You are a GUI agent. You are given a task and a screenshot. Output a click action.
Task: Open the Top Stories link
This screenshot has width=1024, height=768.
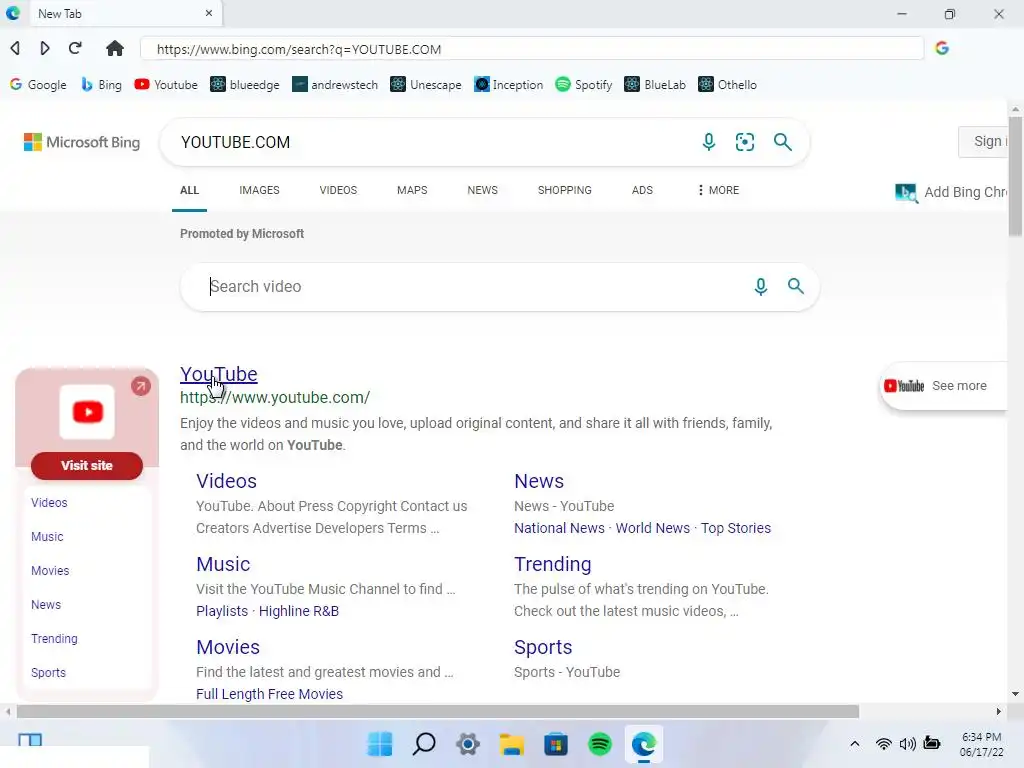click(x=736, y=528)
